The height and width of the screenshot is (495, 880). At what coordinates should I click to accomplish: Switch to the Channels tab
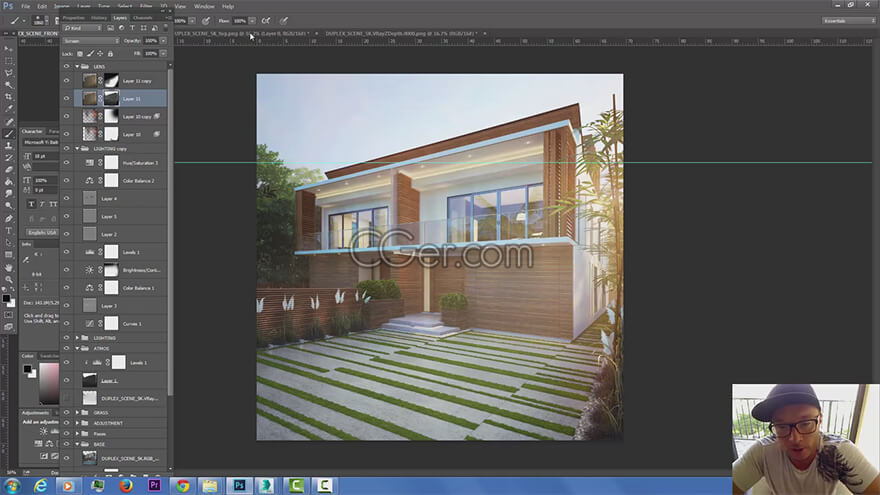point(143,18)
